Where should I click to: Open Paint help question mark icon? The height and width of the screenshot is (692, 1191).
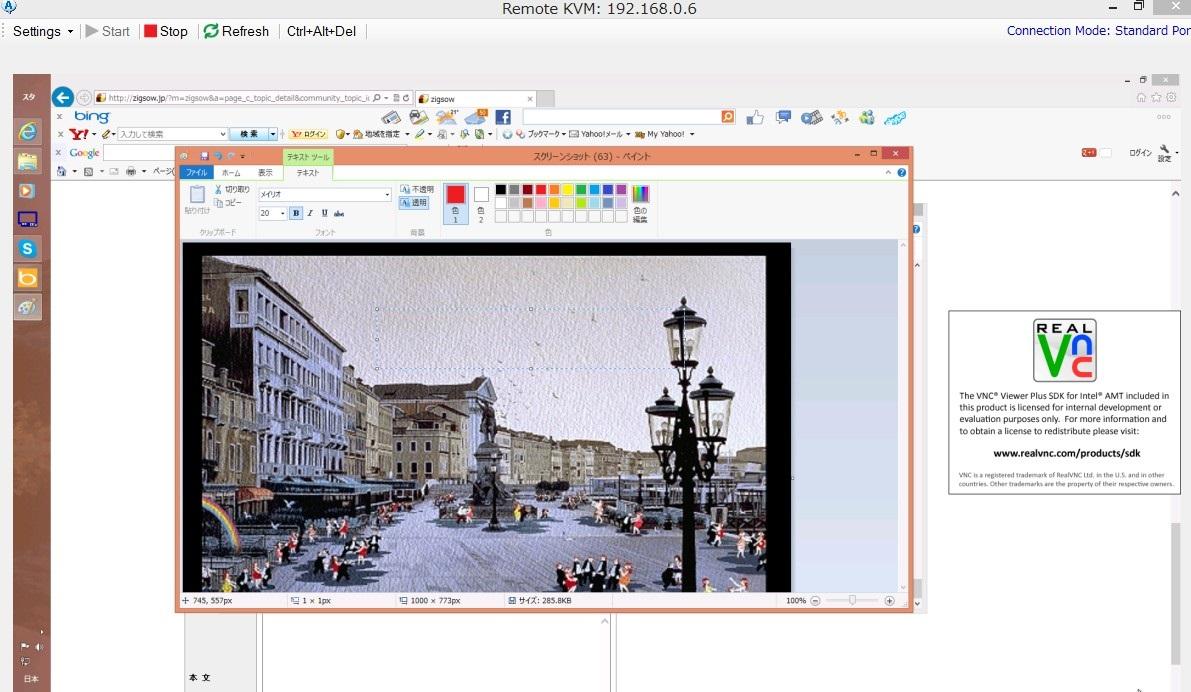[x=902, y=172]
